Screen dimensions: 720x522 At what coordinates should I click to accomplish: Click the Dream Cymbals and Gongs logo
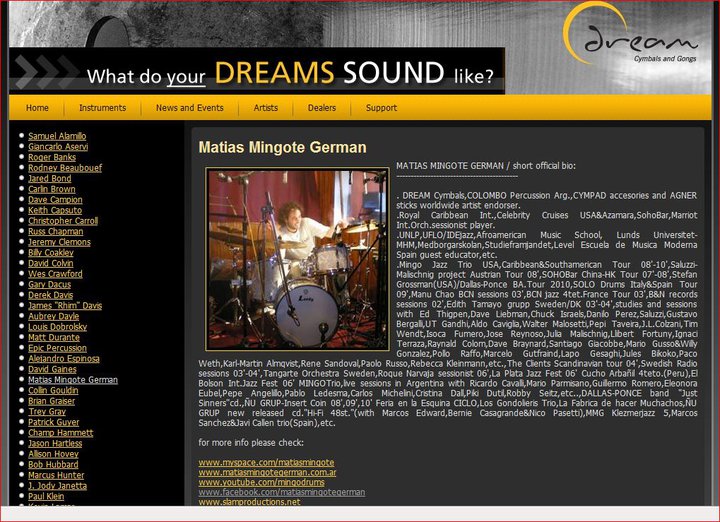631,33
